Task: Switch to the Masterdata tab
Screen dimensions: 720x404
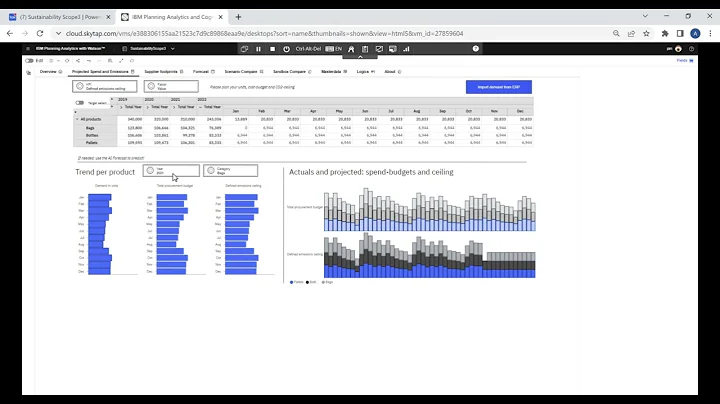Action: pyautogui.click(x=334, y=72)
